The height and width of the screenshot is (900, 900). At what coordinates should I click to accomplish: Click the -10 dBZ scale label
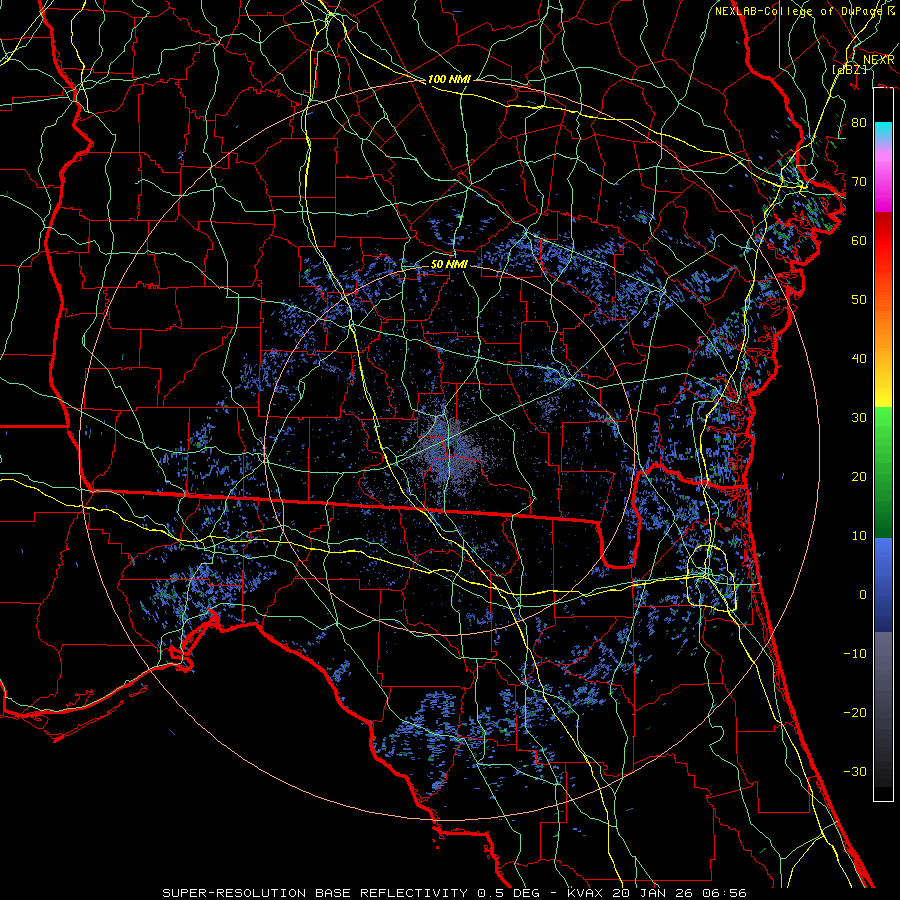tap(855, 654)
